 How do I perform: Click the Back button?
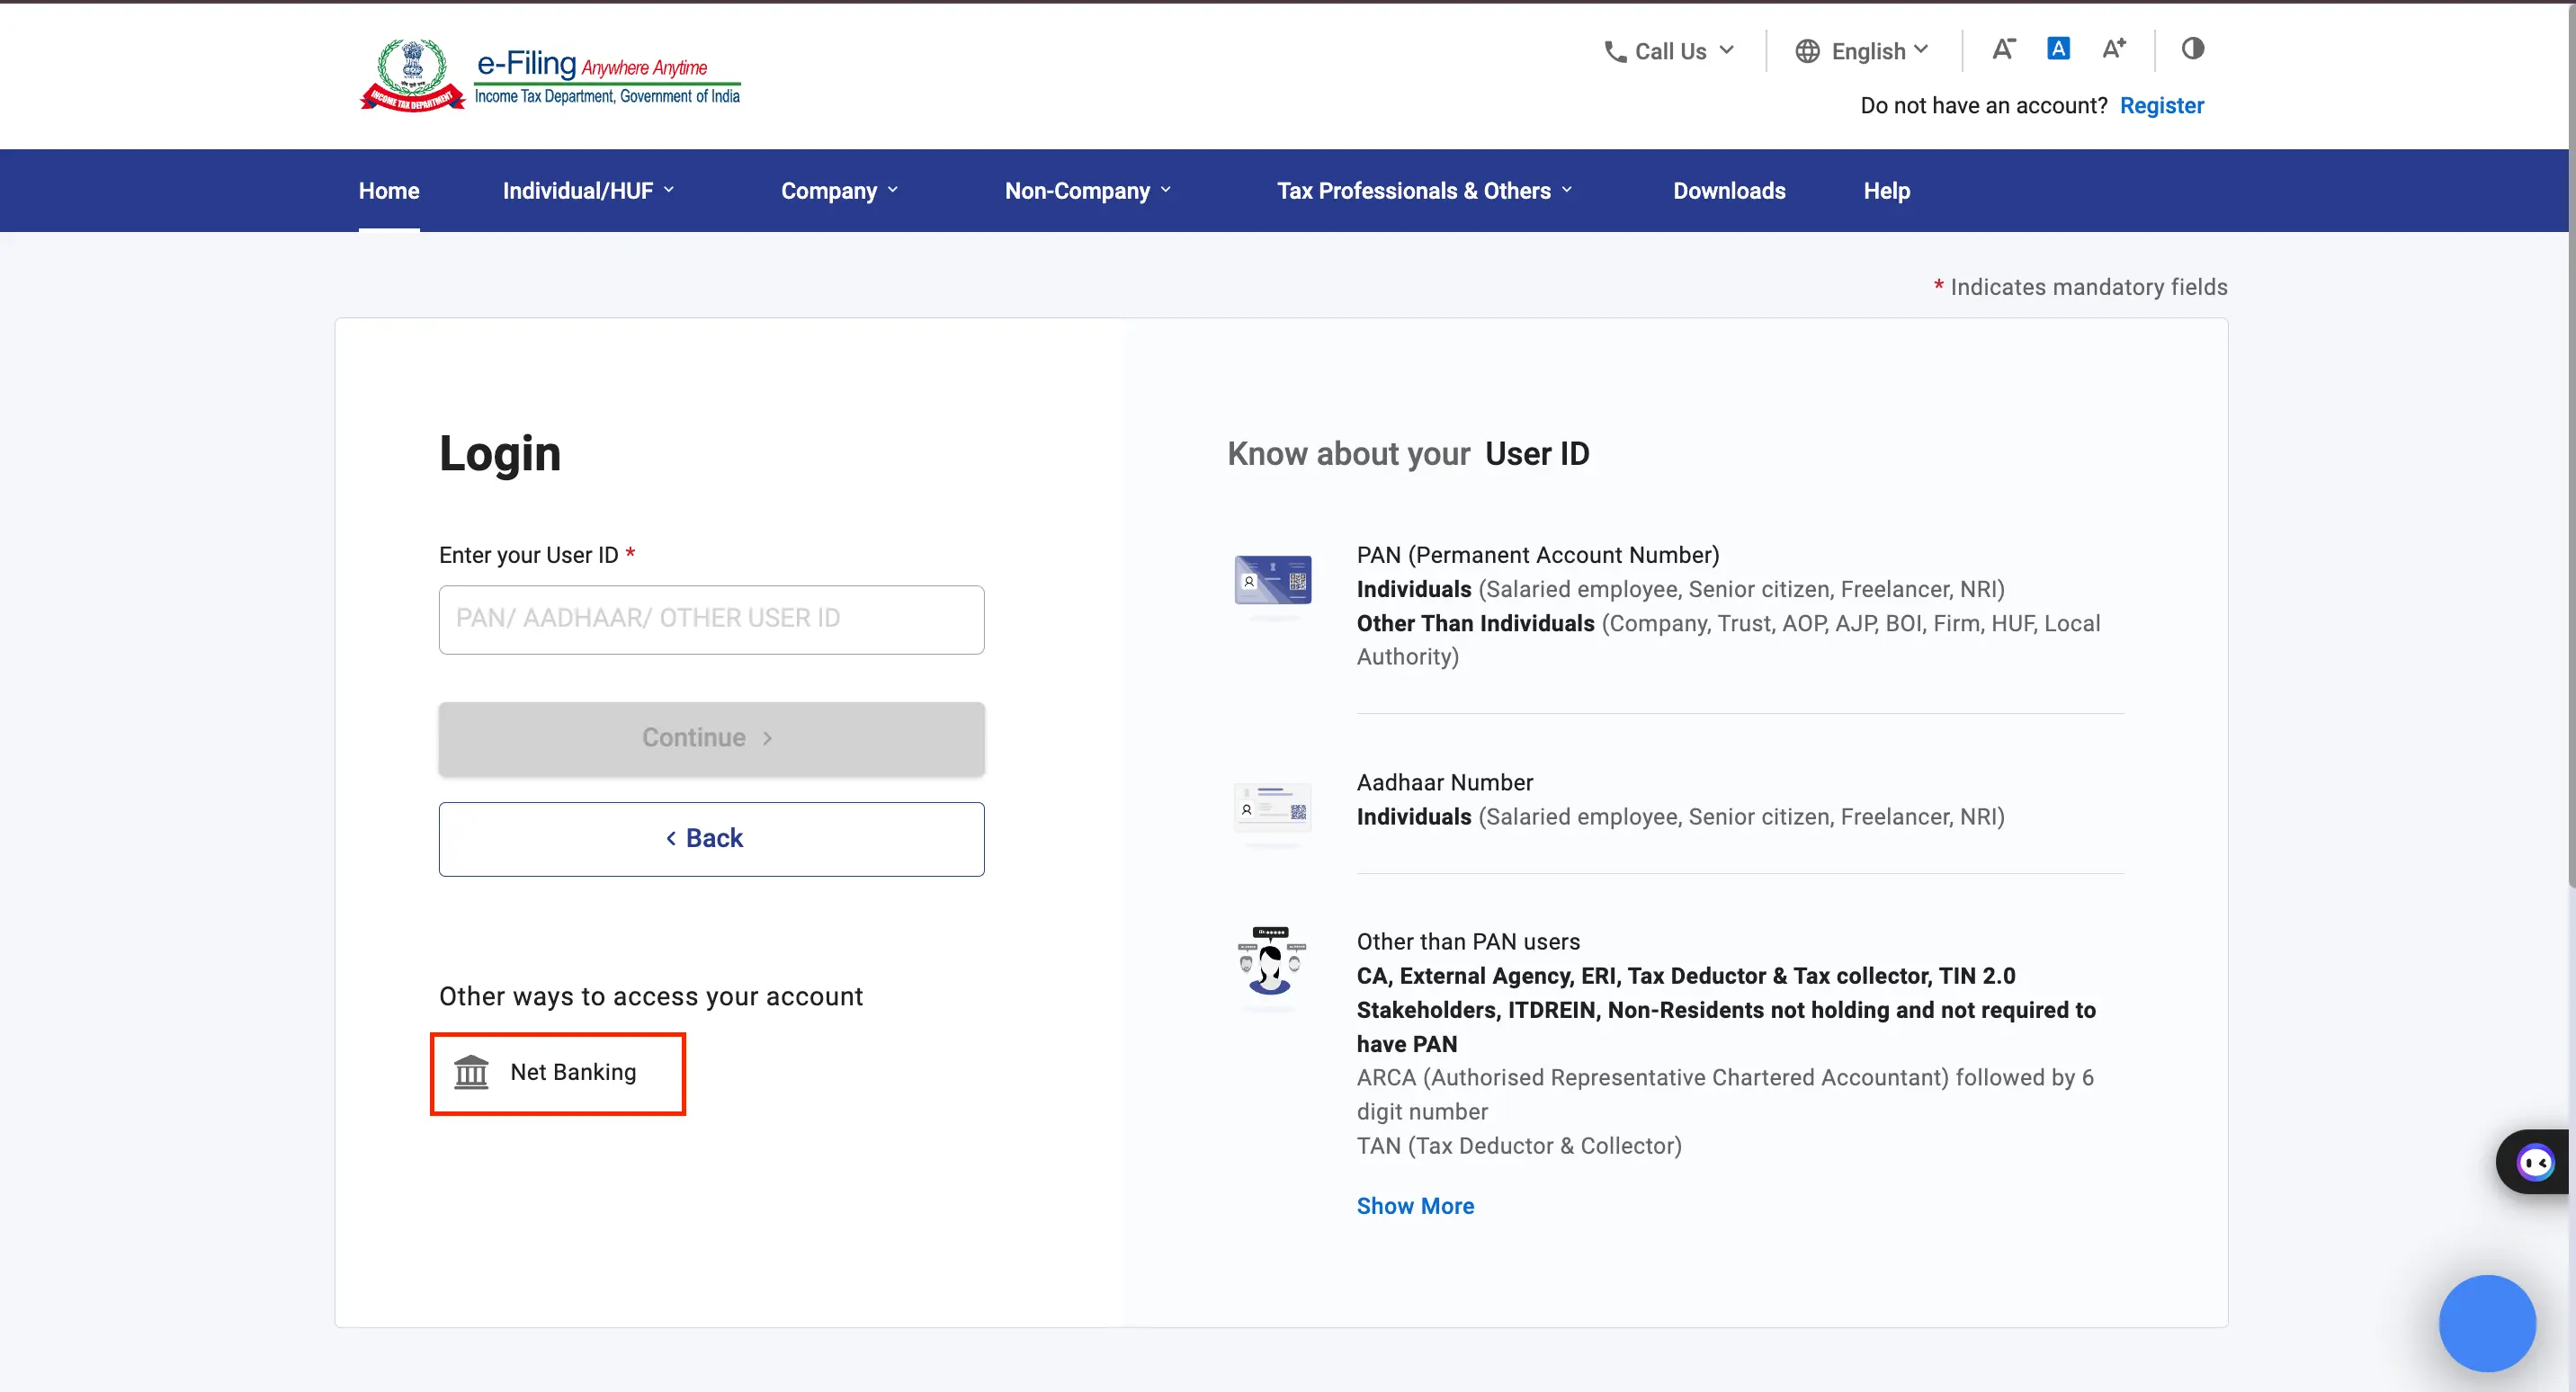(x=711, y=839)
